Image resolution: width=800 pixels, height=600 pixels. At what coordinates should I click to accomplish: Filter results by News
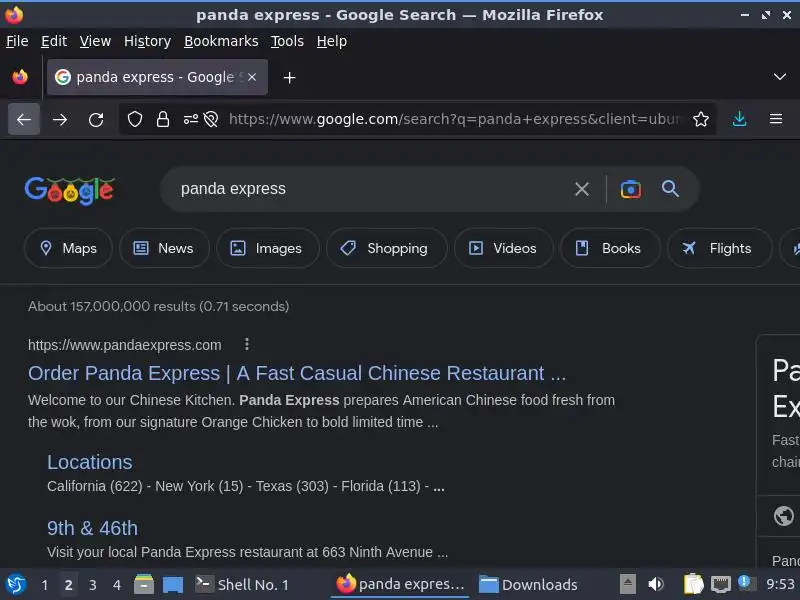pos(164,248)
